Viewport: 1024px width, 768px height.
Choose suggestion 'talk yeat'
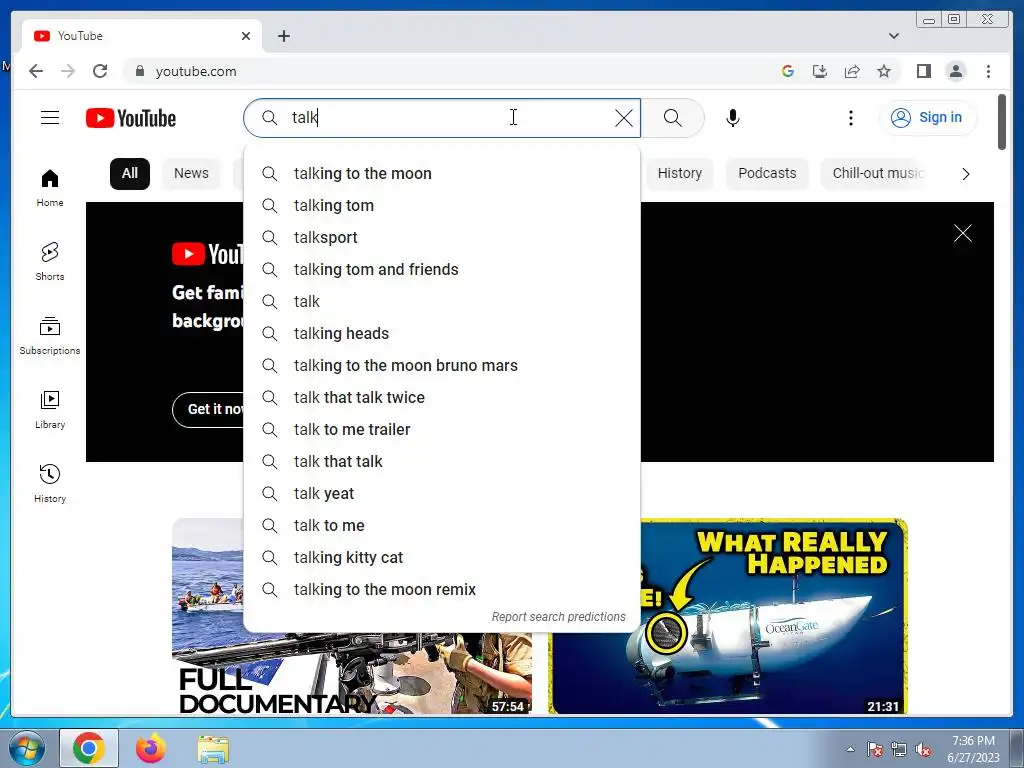441,494
